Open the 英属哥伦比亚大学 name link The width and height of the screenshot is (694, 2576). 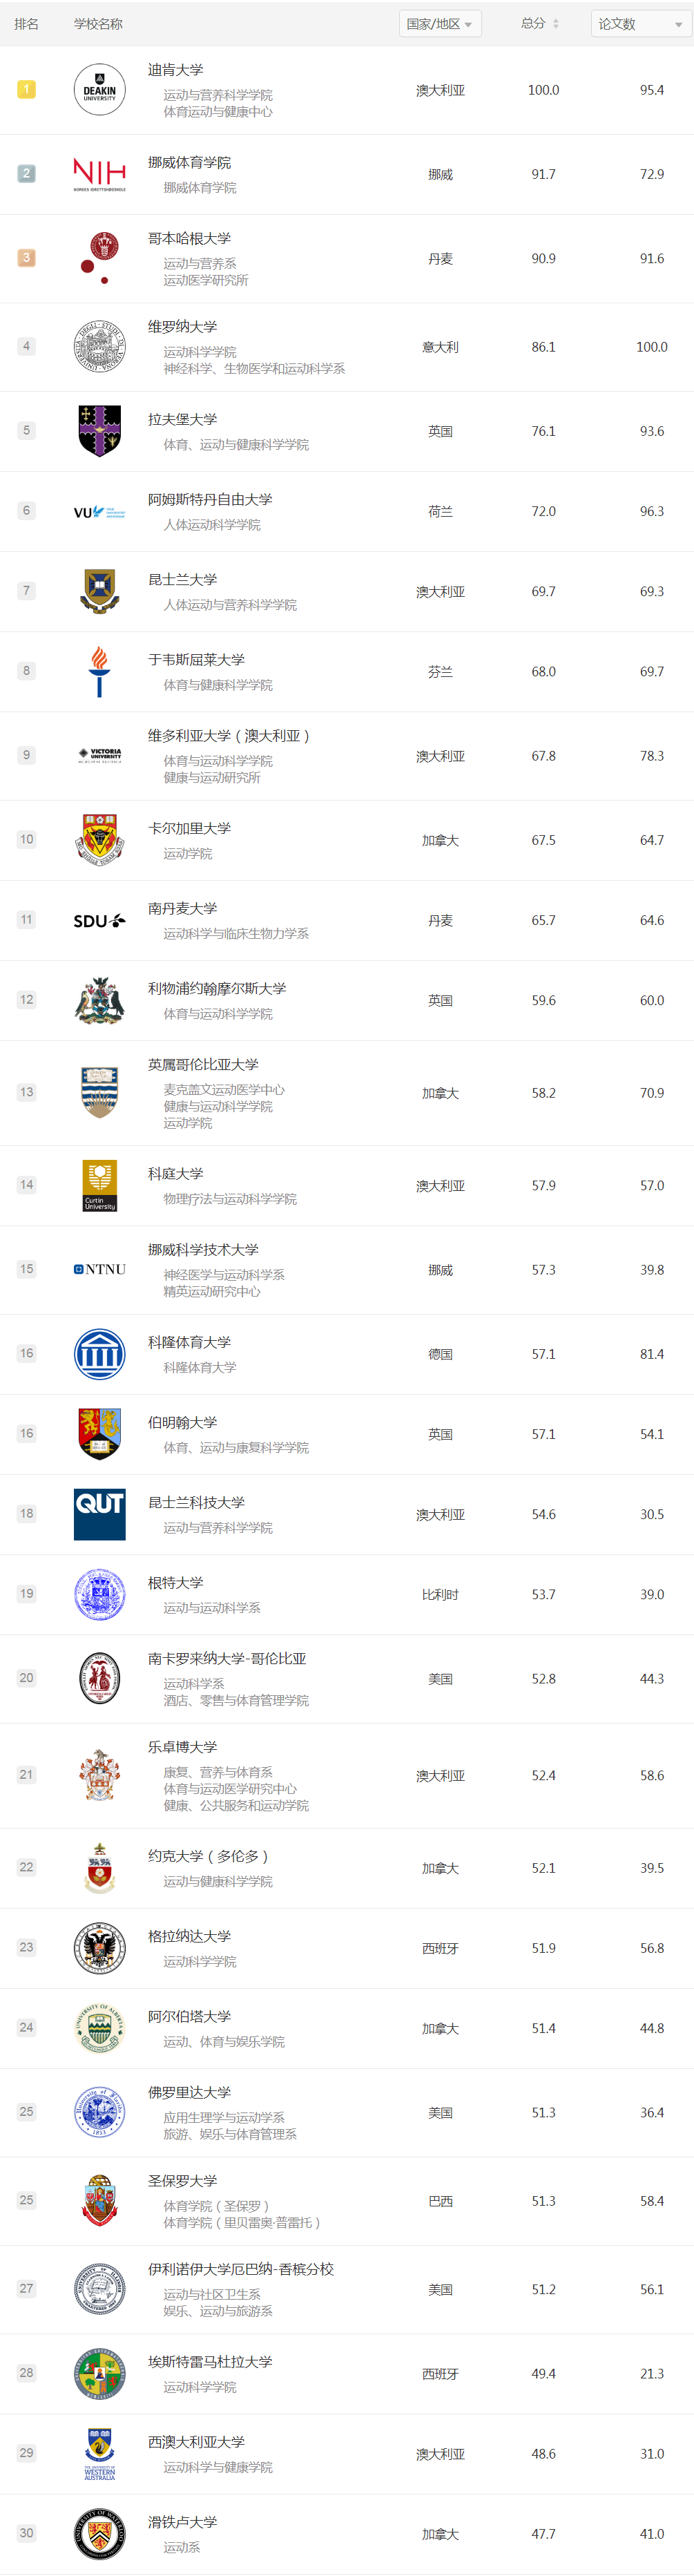coord(204,1065)
